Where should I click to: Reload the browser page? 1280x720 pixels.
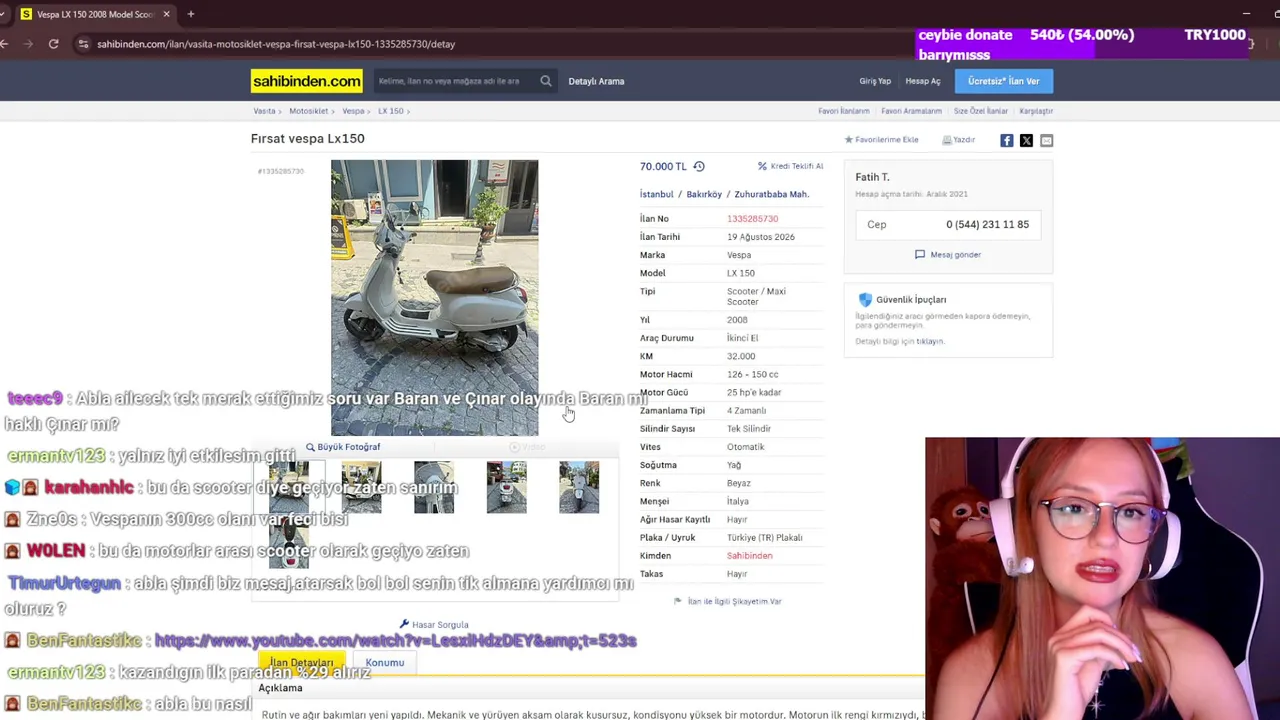coord(53,44)
